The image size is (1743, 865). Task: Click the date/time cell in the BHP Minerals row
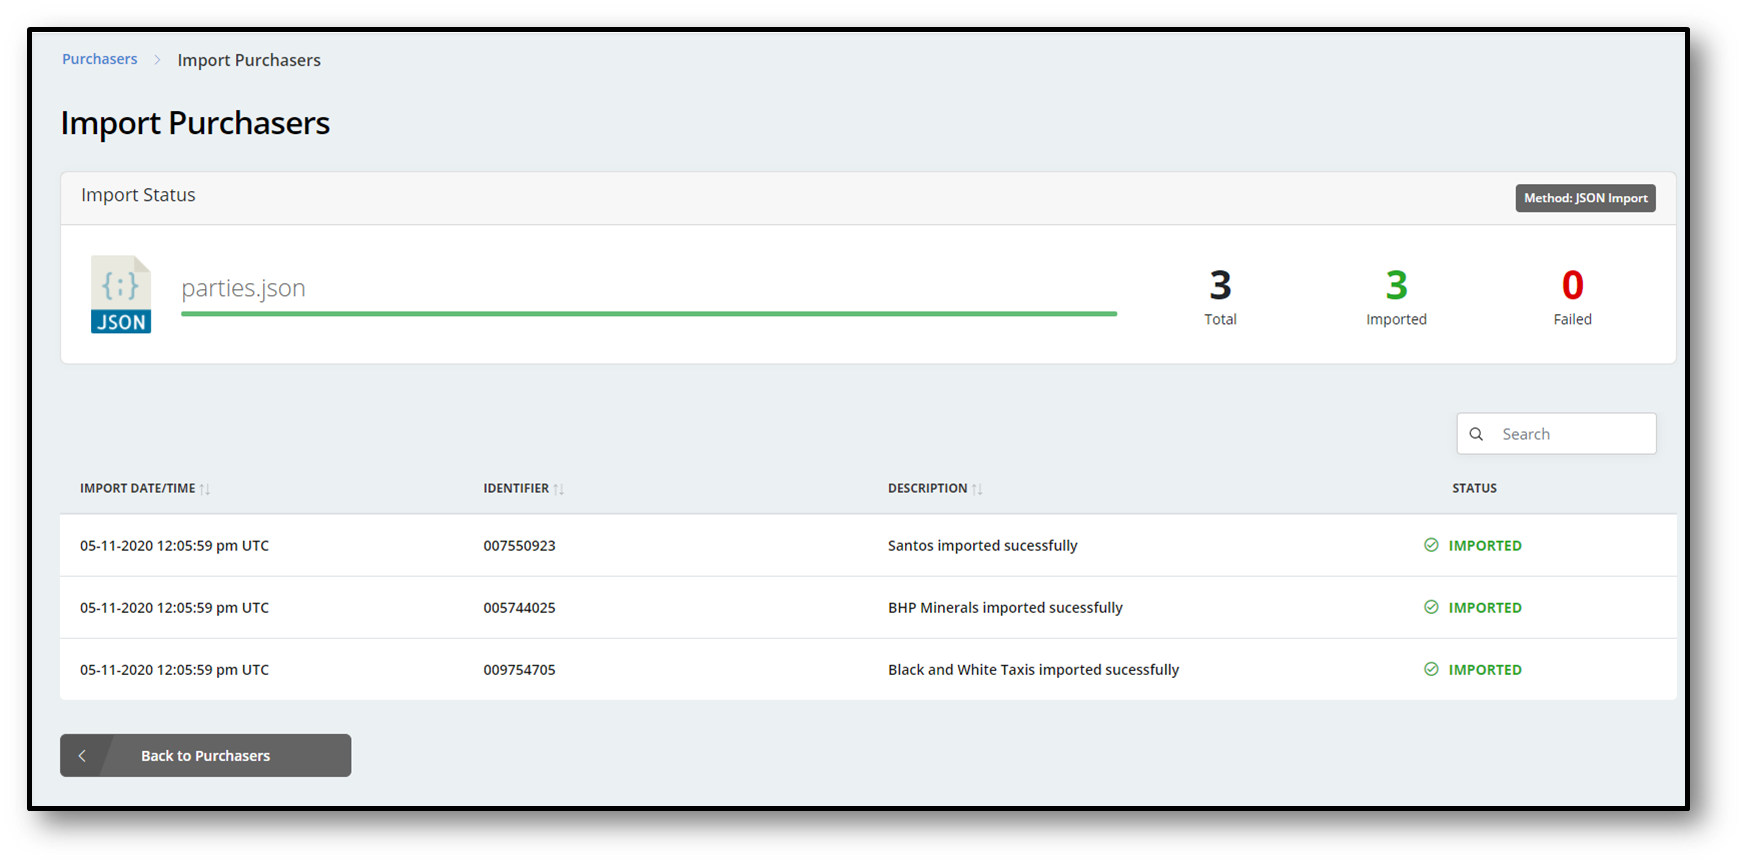pyautogui.click(x=174, y=607)
